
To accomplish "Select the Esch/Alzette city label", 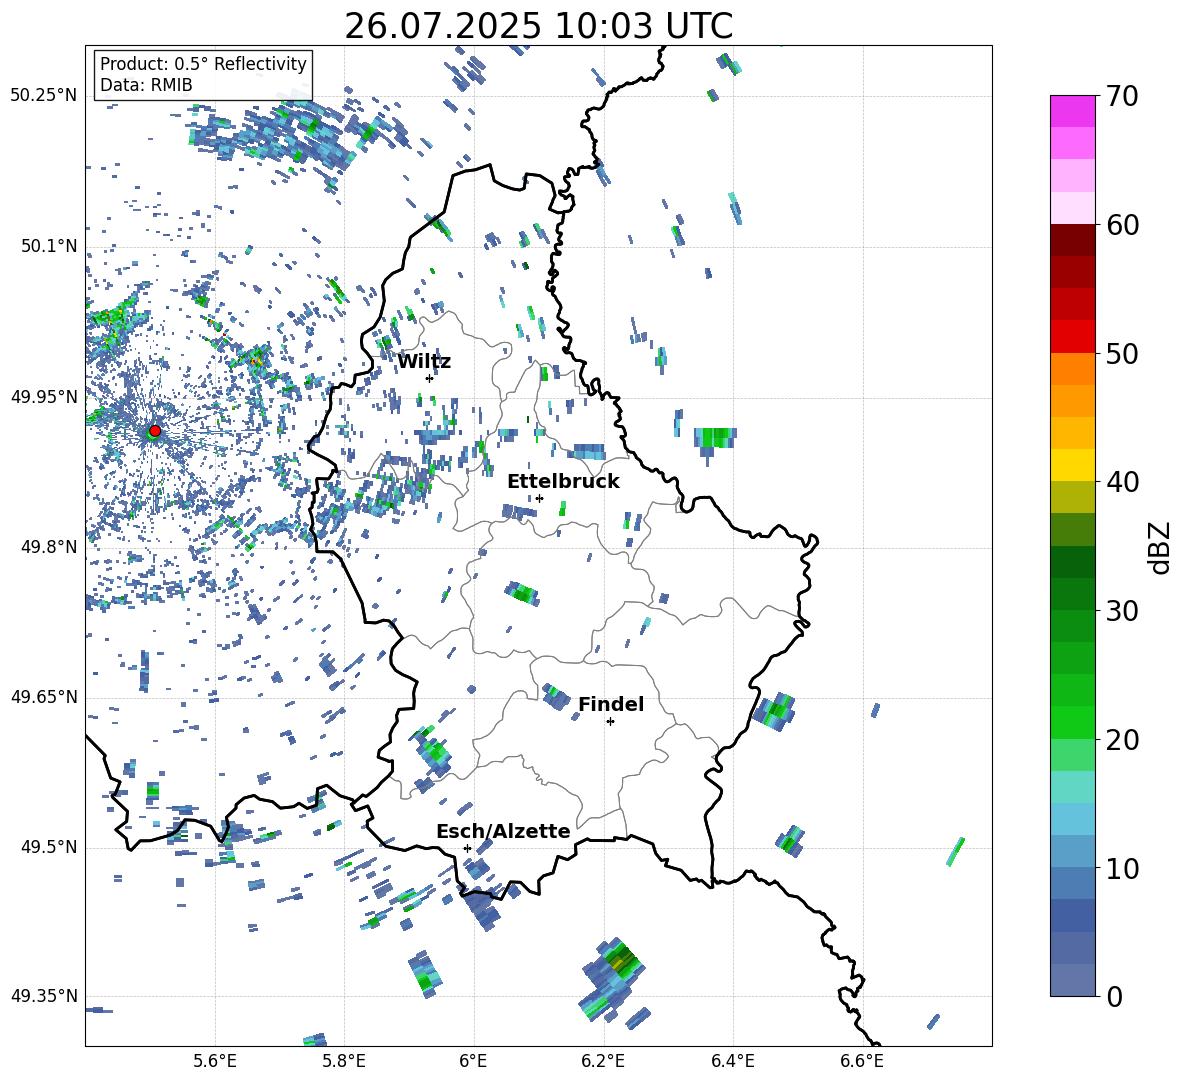I will click(503, 832).
